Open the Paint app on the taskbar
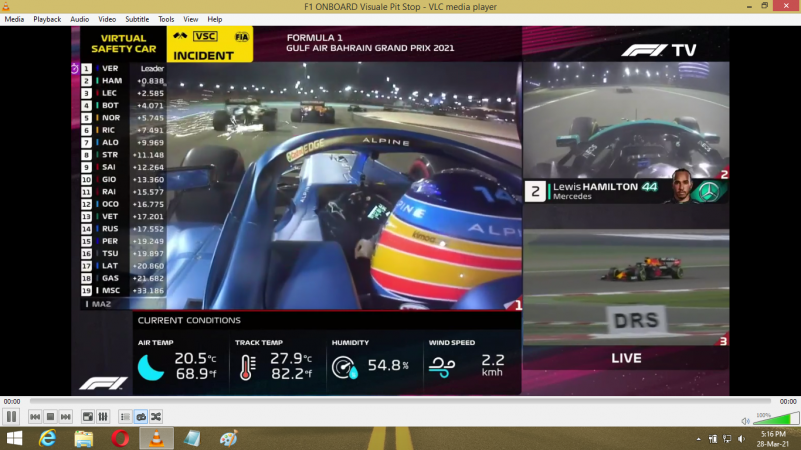801x450 pixels. click(229, 438)
